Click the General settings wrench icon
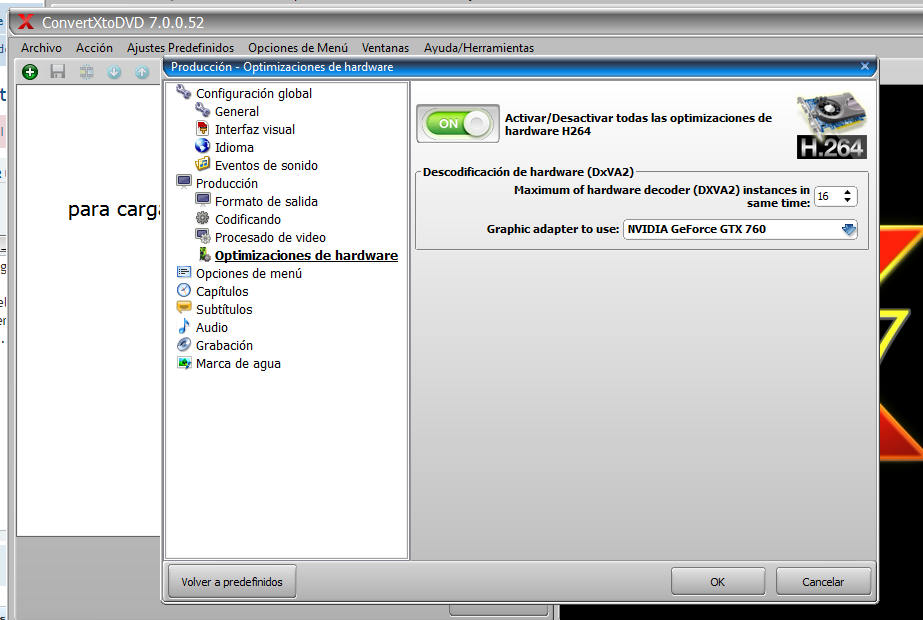Image resolution: width=923 pixels, height=620 pixels. coord(202,110)
